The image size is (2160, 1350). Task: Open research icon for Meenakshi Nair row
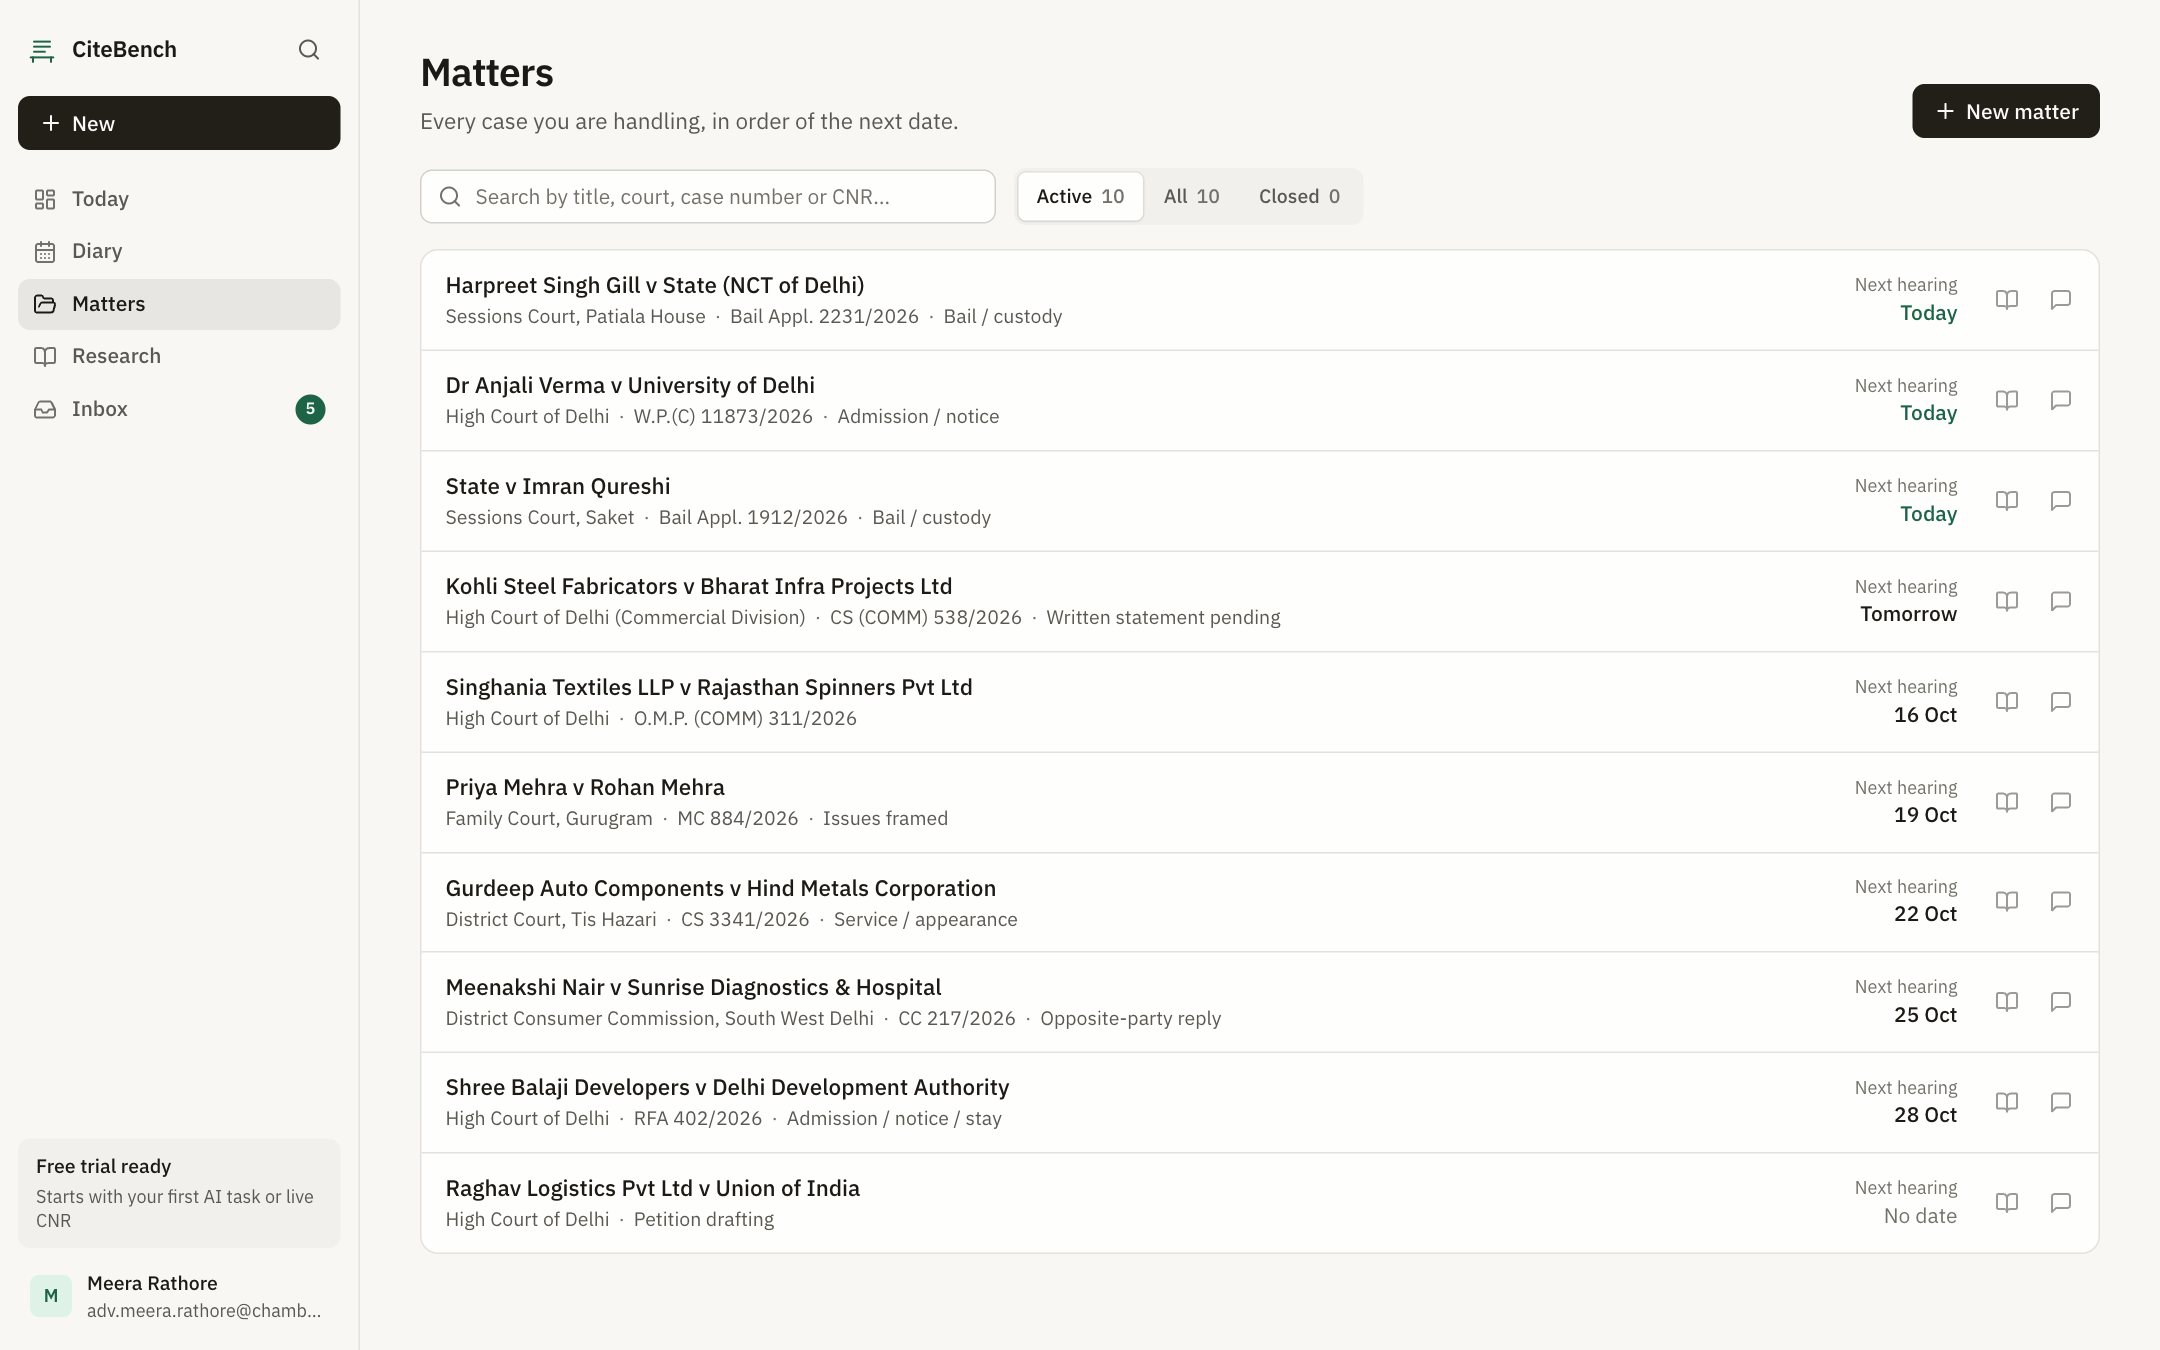[2007, 1002]
